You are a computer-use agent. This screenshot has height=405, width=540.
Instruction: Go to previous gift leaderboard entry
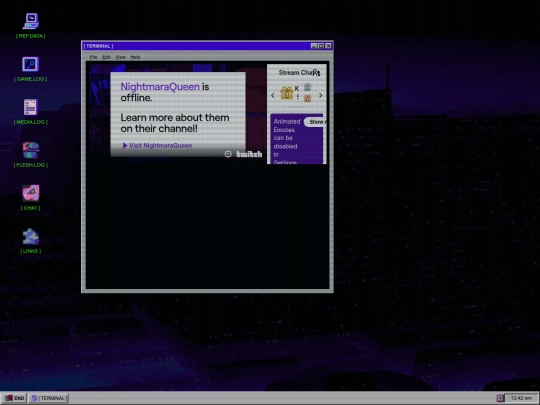pos(273,95)
